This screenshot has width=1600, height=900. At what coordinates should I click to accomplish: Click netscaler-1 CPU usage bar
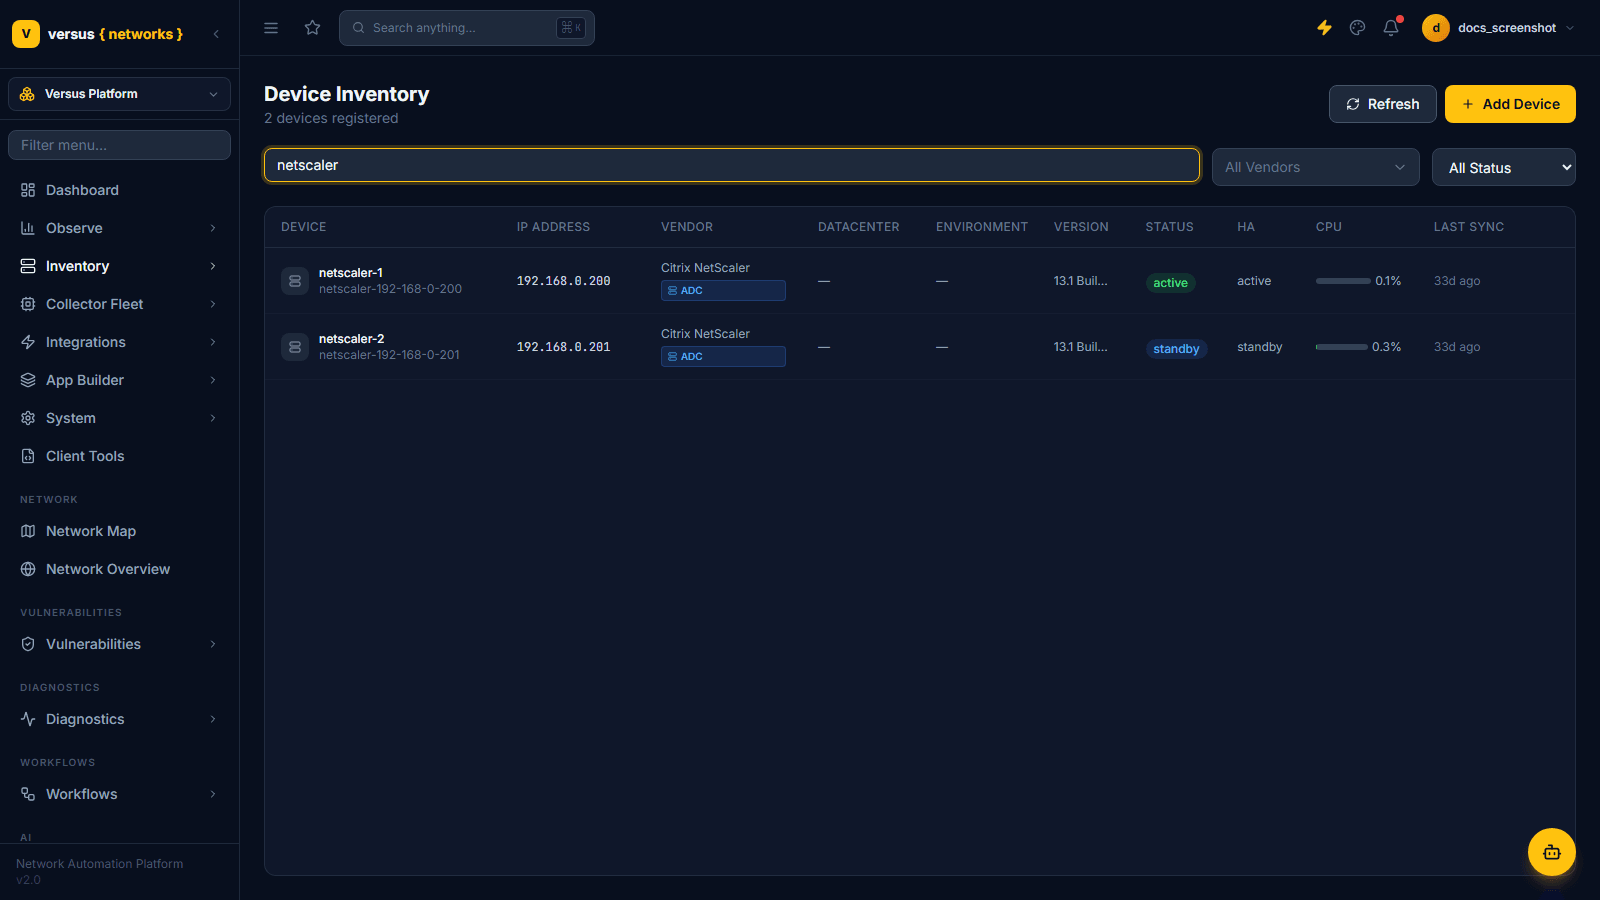[1343, 281]
